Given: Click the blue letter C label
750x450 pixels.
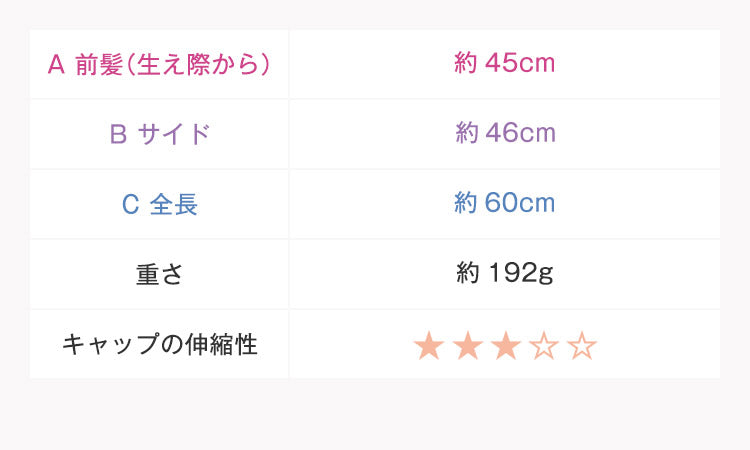Looking at the screenshot, I should [129, 204].
